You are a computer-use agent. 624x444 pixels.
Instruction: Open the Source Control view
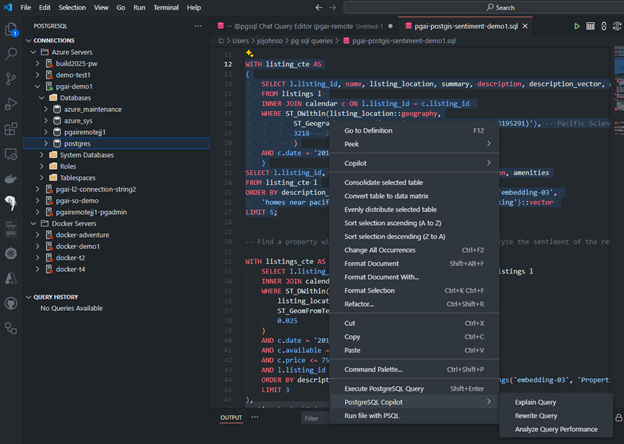pyautogui.click(x=12, y=79)
